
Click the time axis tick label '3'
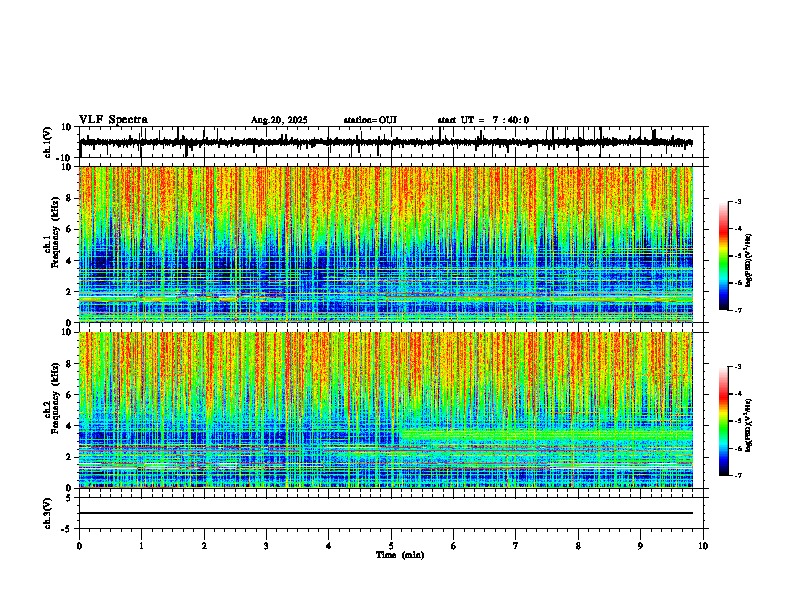pos(266,545)
